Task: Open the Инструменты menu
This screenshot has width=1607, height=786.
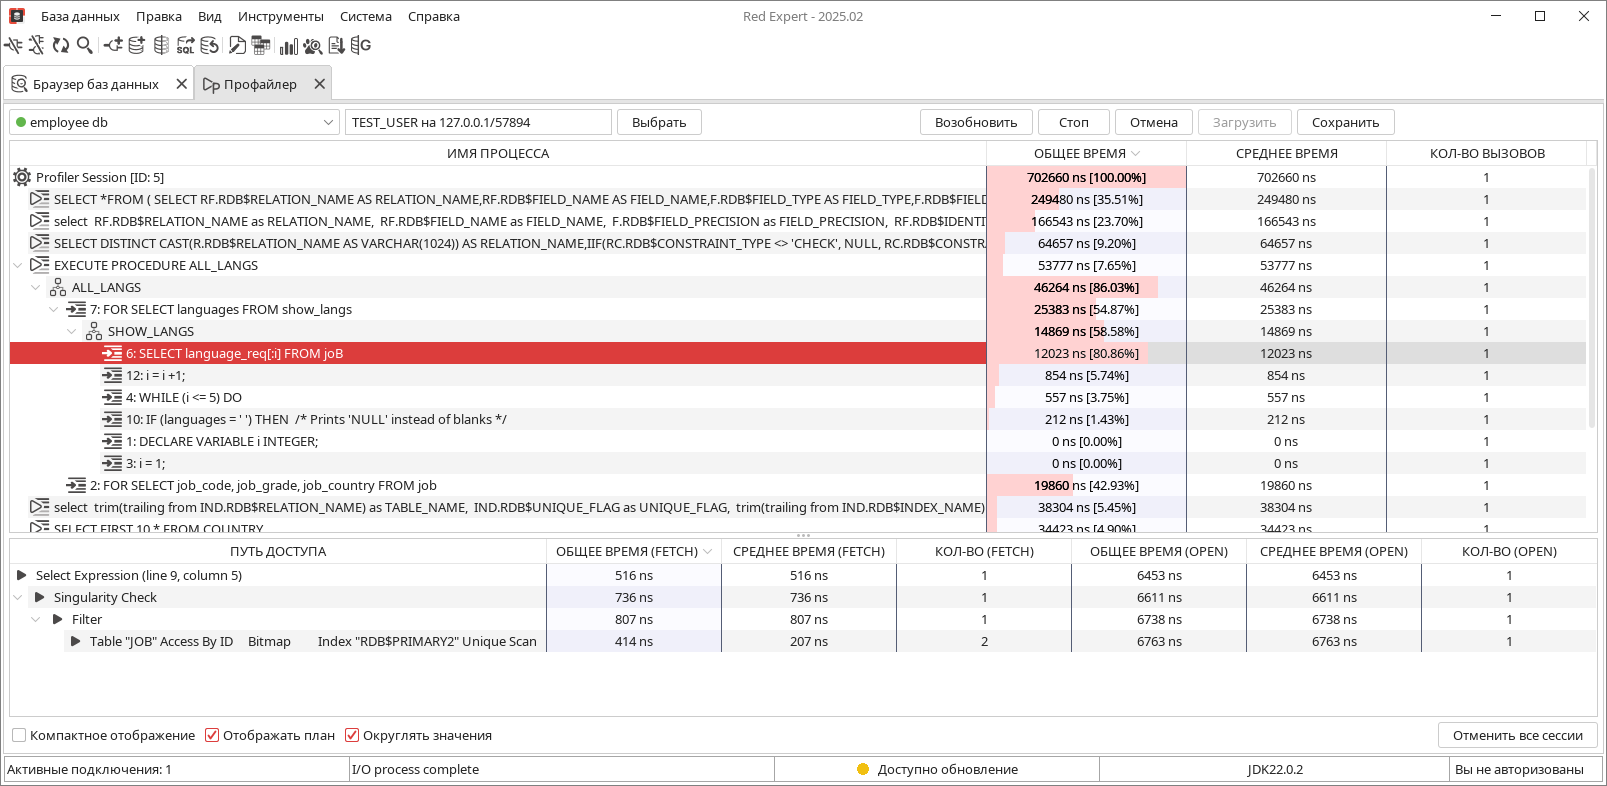Action: (x=280, y=16)
